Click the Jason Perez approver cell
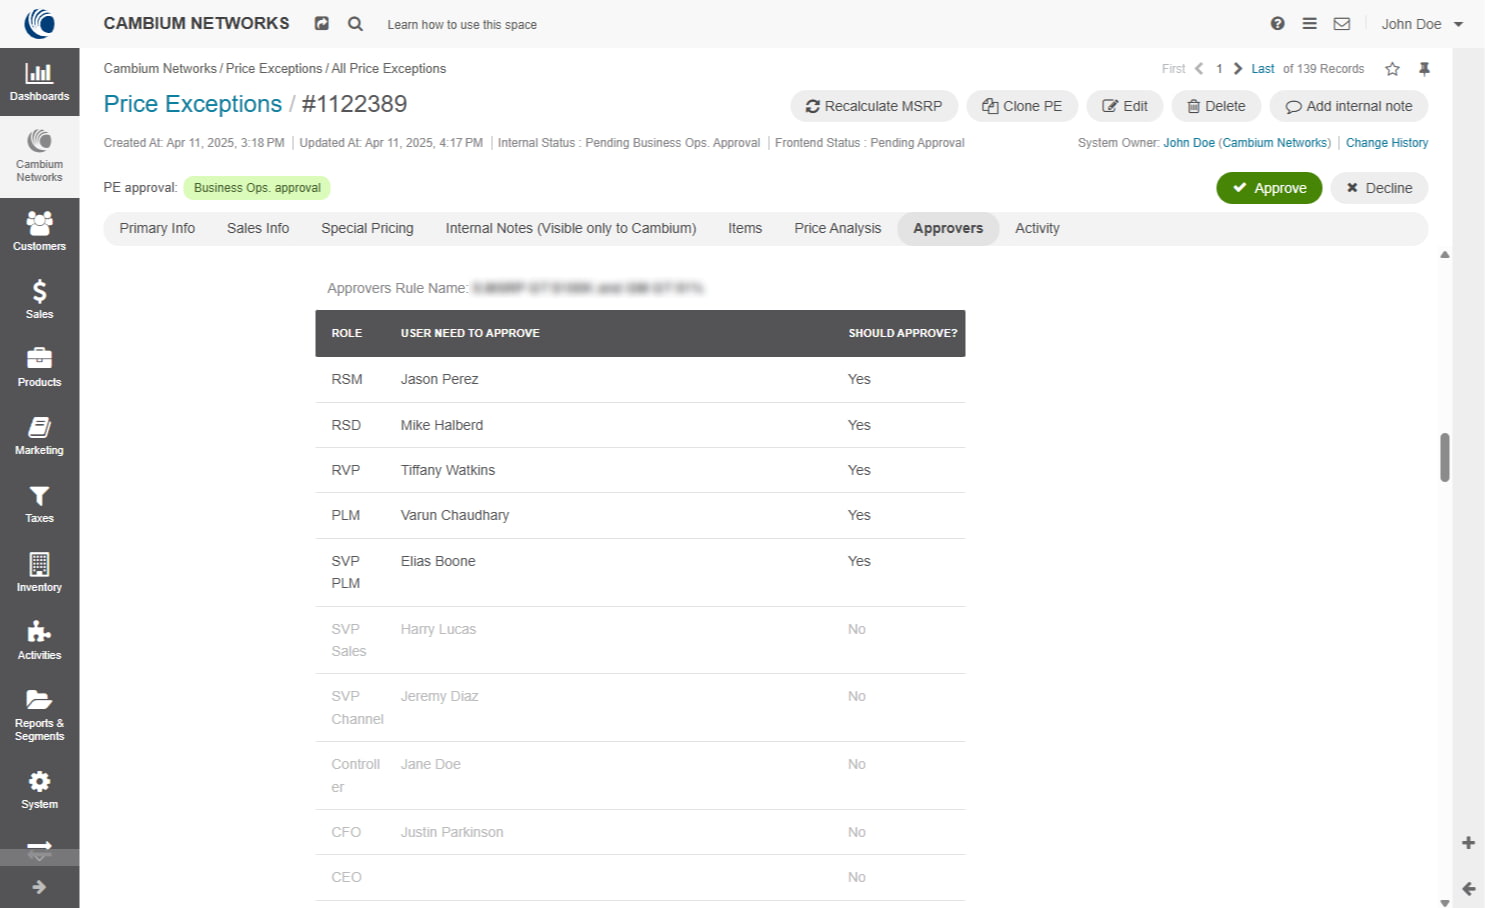The height and width of the screenshot is (908, 1485). coord(440,379)
